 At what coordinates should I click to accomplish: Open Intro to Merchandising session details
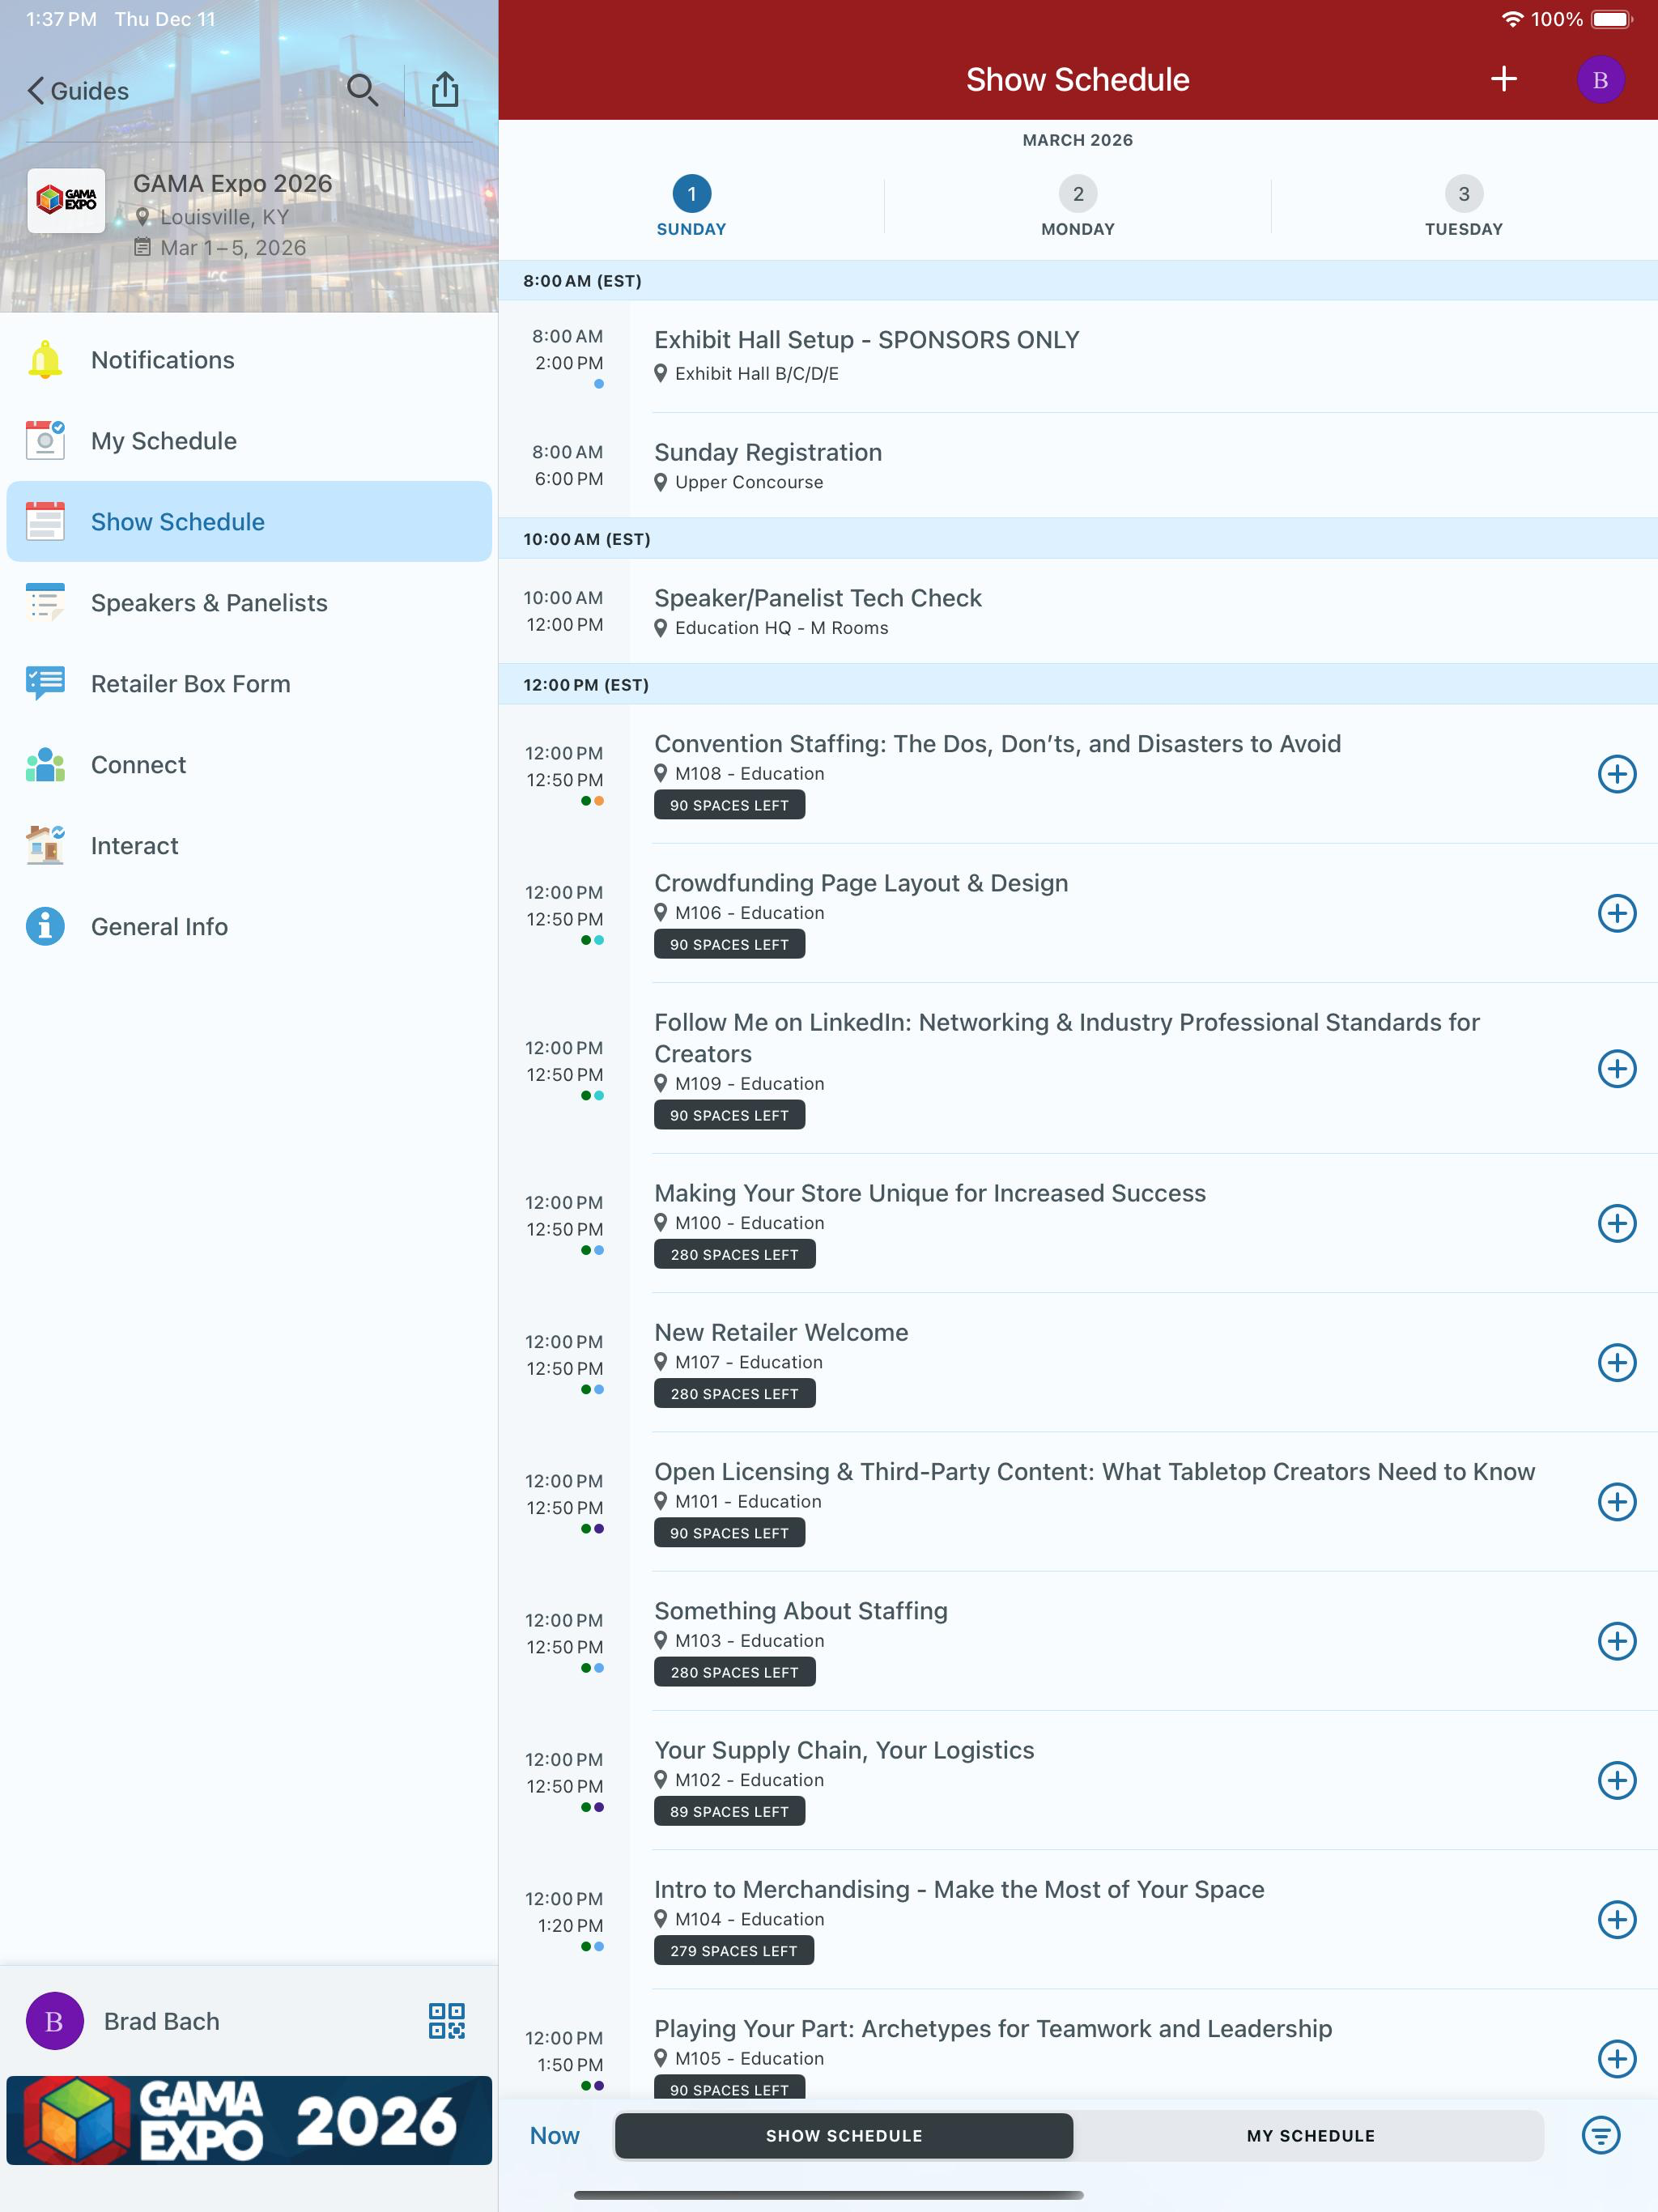[x=959, y=1889]
